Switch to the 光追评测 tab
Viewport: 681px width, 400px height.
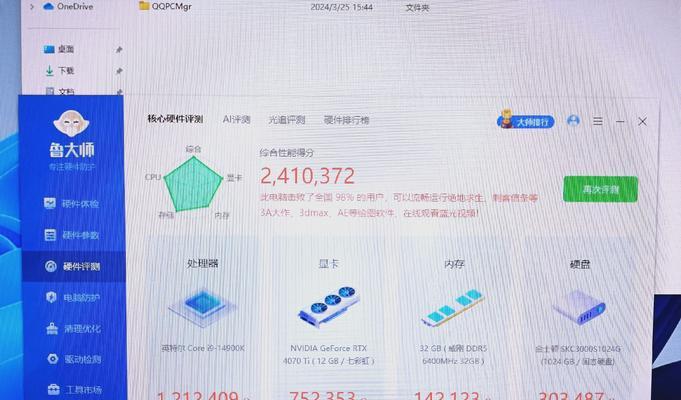coord(287,120)
